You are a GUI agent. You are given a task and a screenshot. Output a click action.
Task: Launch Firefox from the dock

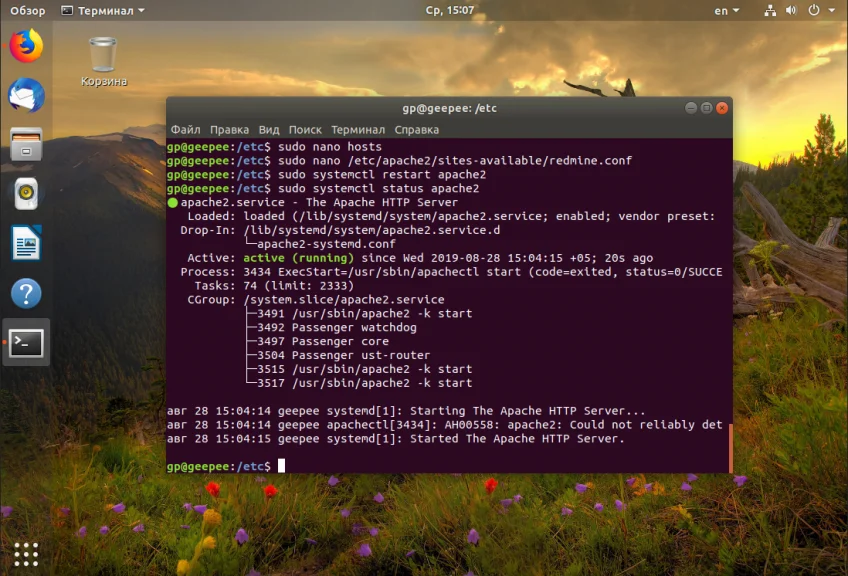tap(26, 46)
